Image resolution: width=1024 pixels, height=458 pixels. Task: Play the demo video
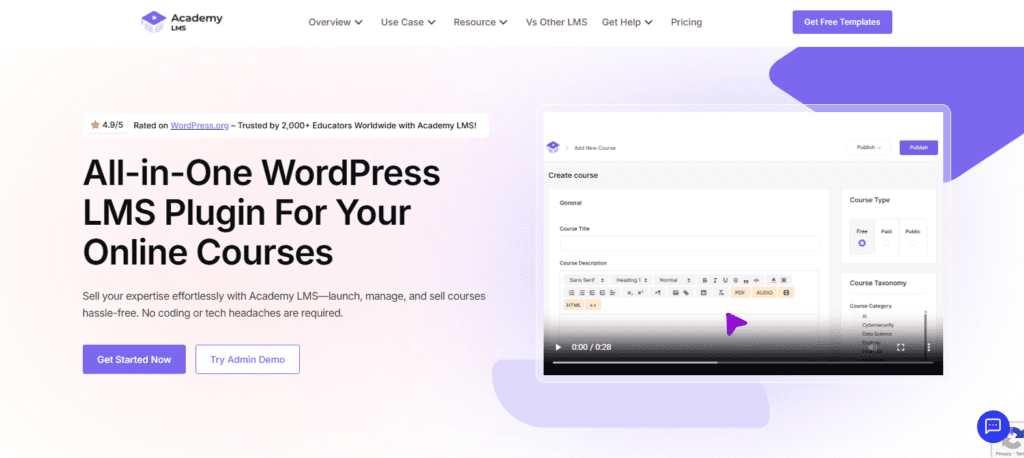coord(558,347)
